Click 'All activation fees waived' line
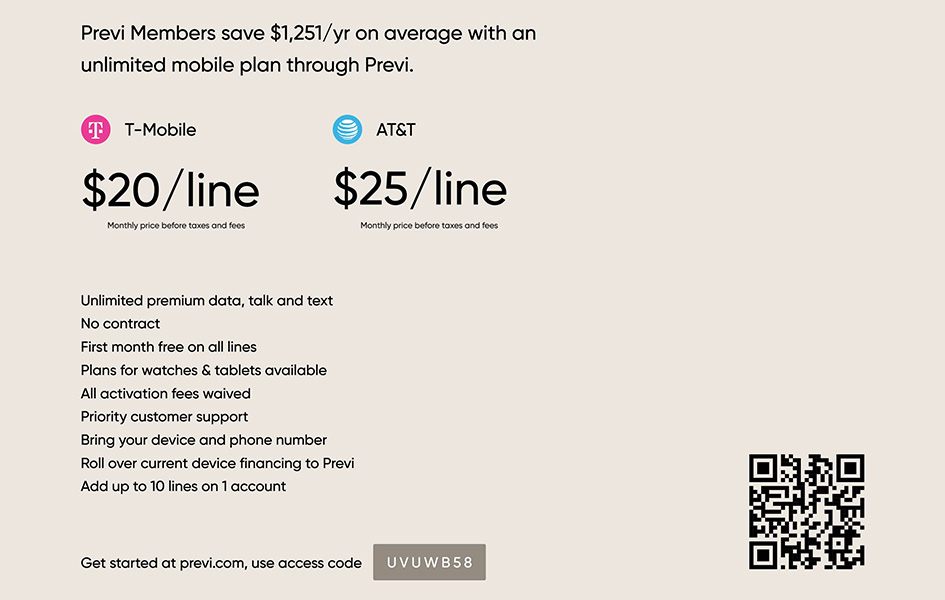This screenshot has height=600, width=945. click(166, 393)
